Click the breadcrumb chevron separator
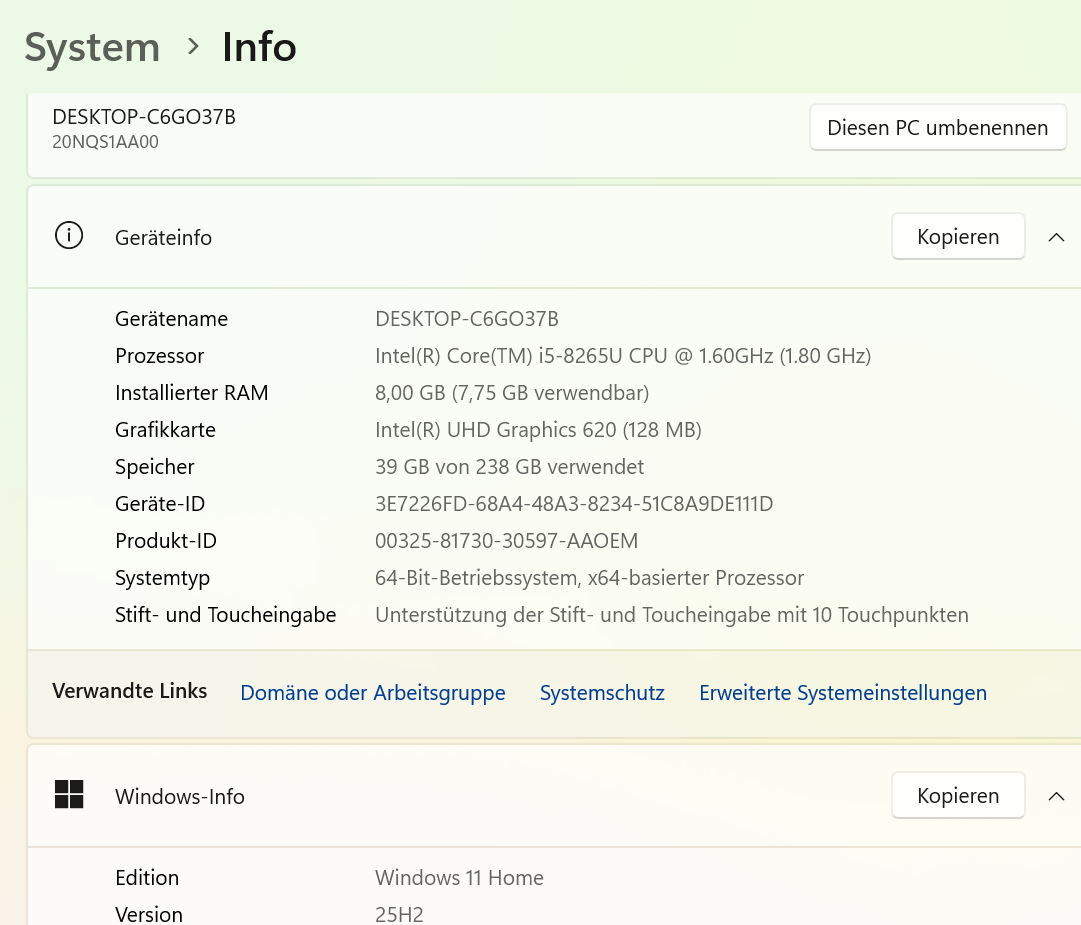 pyautogui.click(x=193, y=47)
